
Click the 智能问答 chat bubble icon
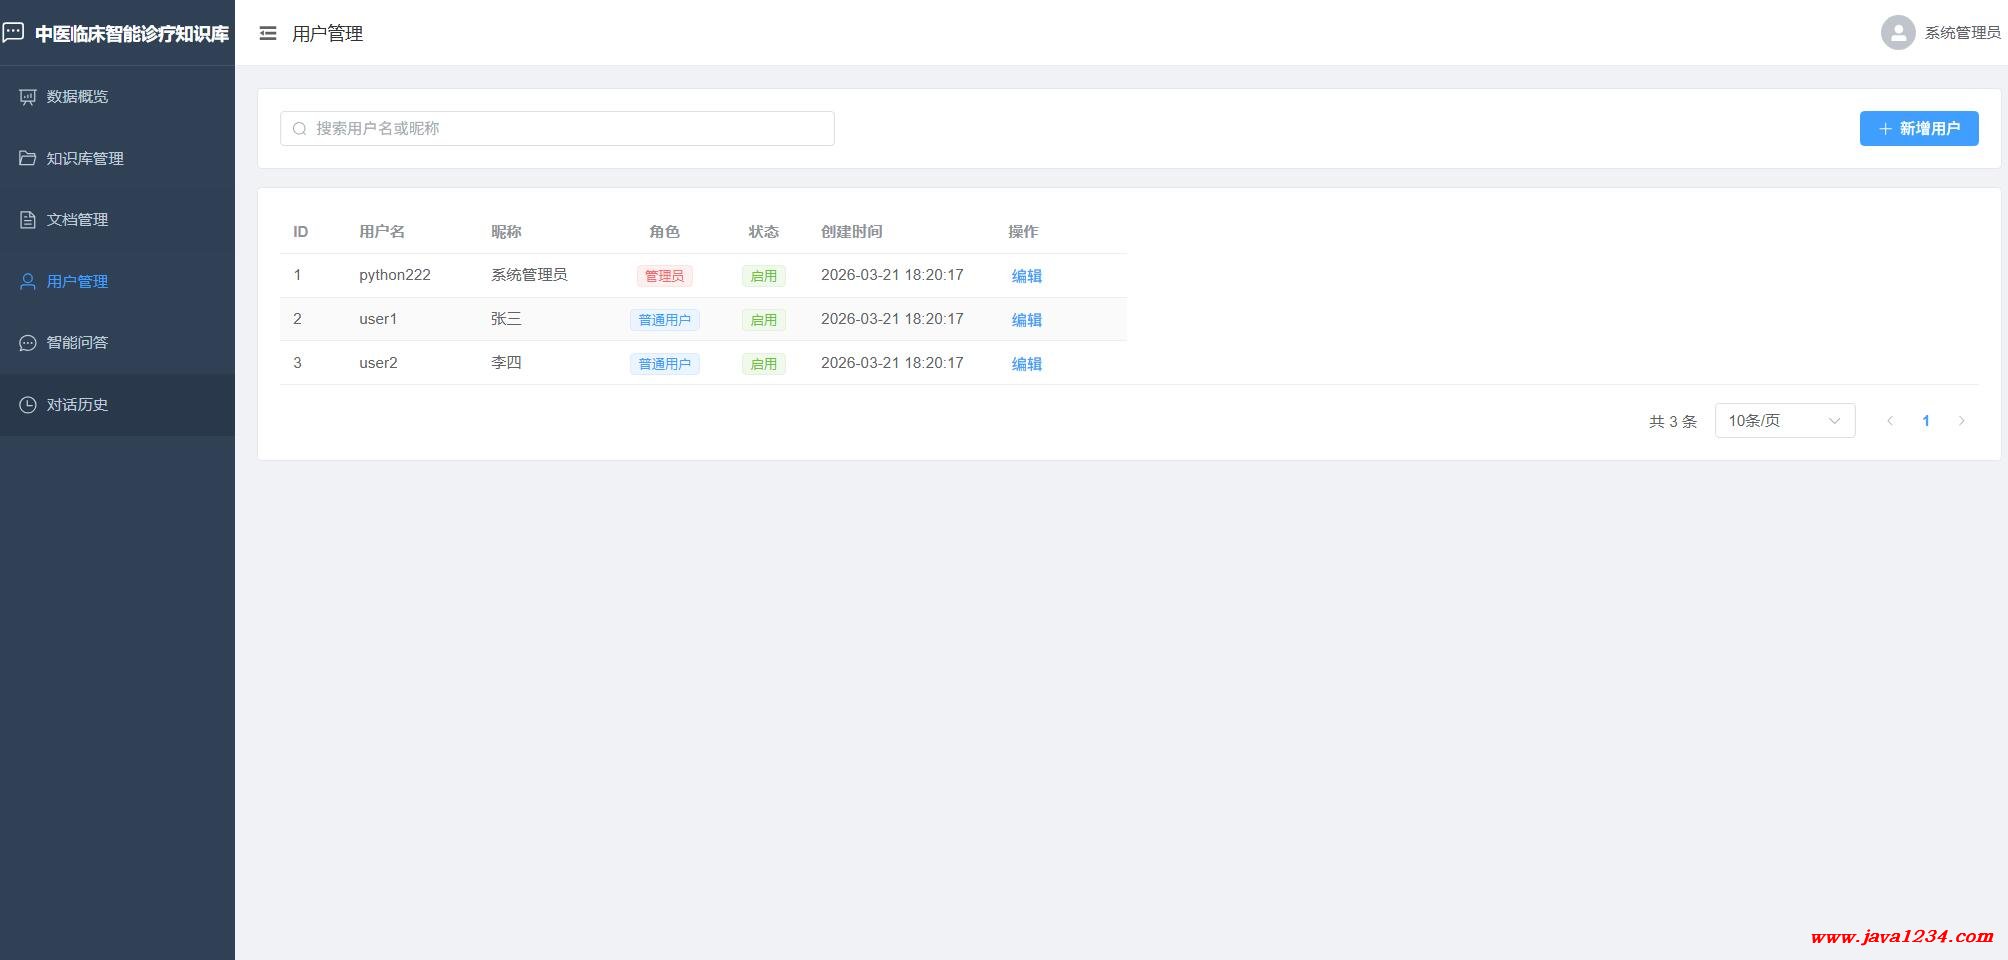28,343
